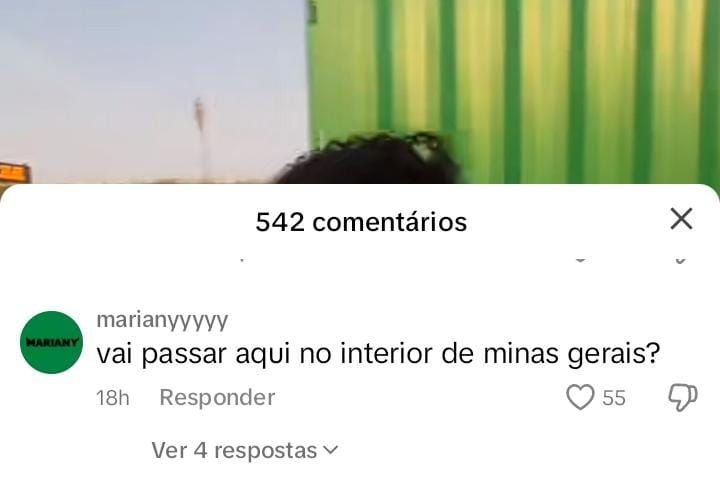The height and width of the screenshot is (480, 720).
Task: Reply using the Responder button
Action: click(217, 397)
